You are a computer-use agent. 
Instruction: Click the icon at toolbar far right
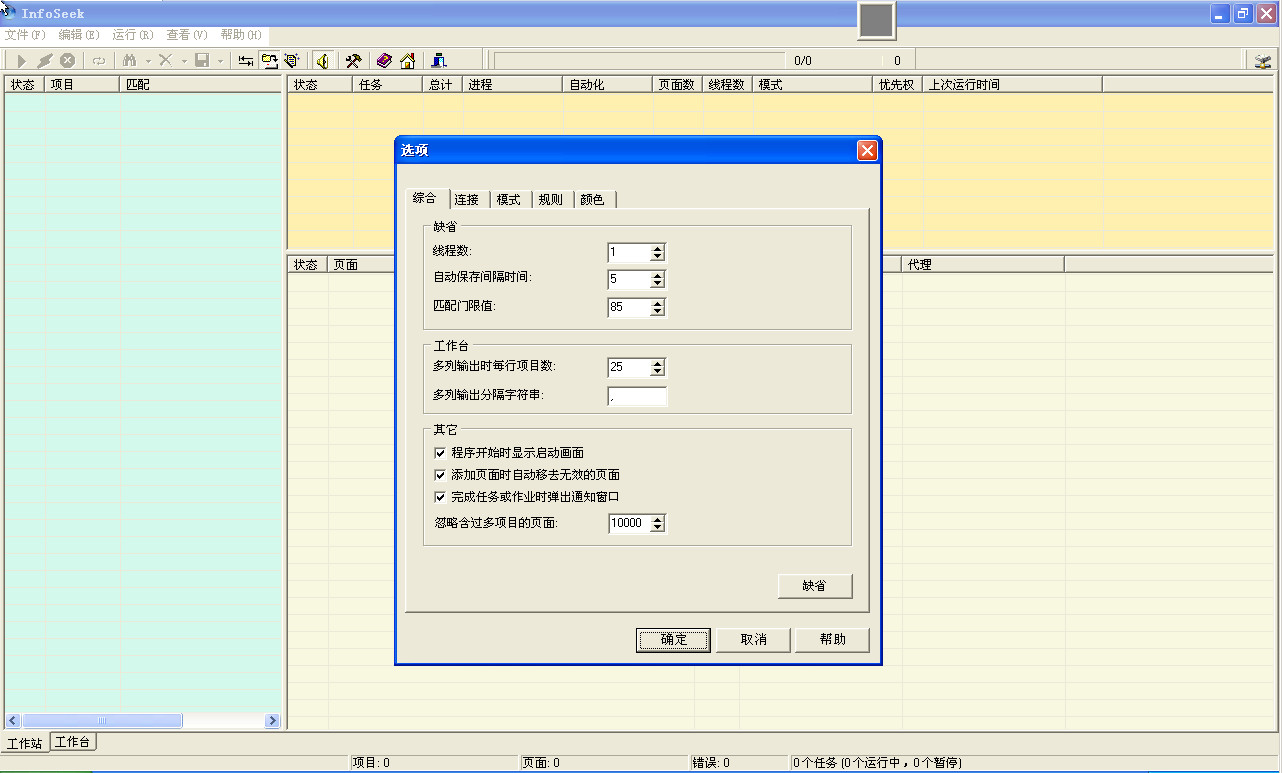[1263, 61]
